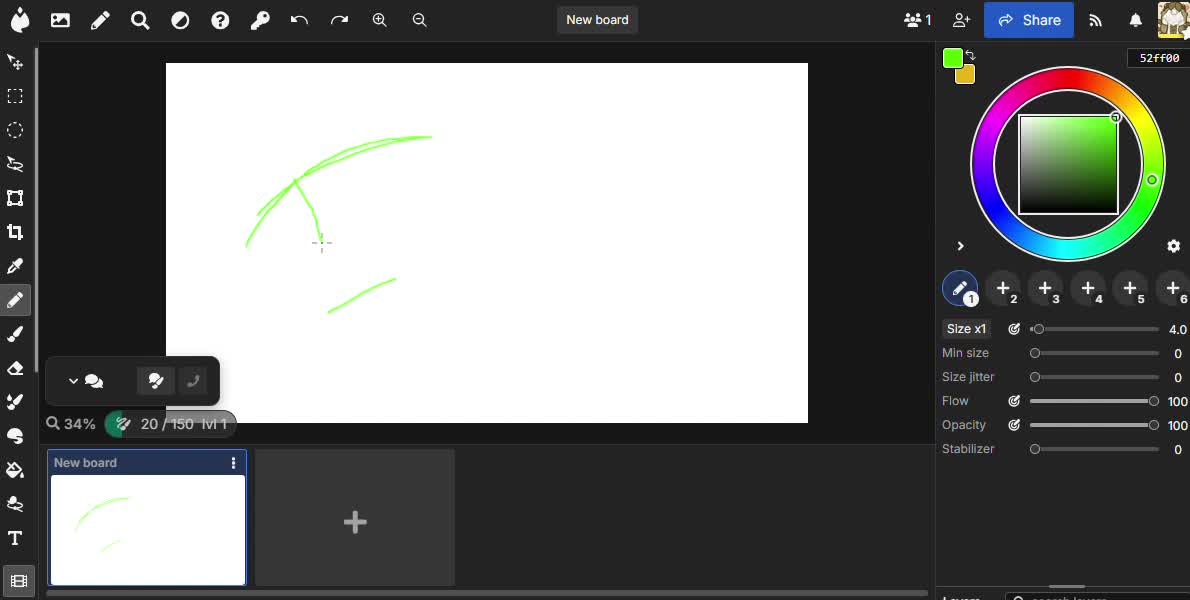Open the notifications bell
The width and height of the screenshot is (1190, 600).
coord(1135,20)
